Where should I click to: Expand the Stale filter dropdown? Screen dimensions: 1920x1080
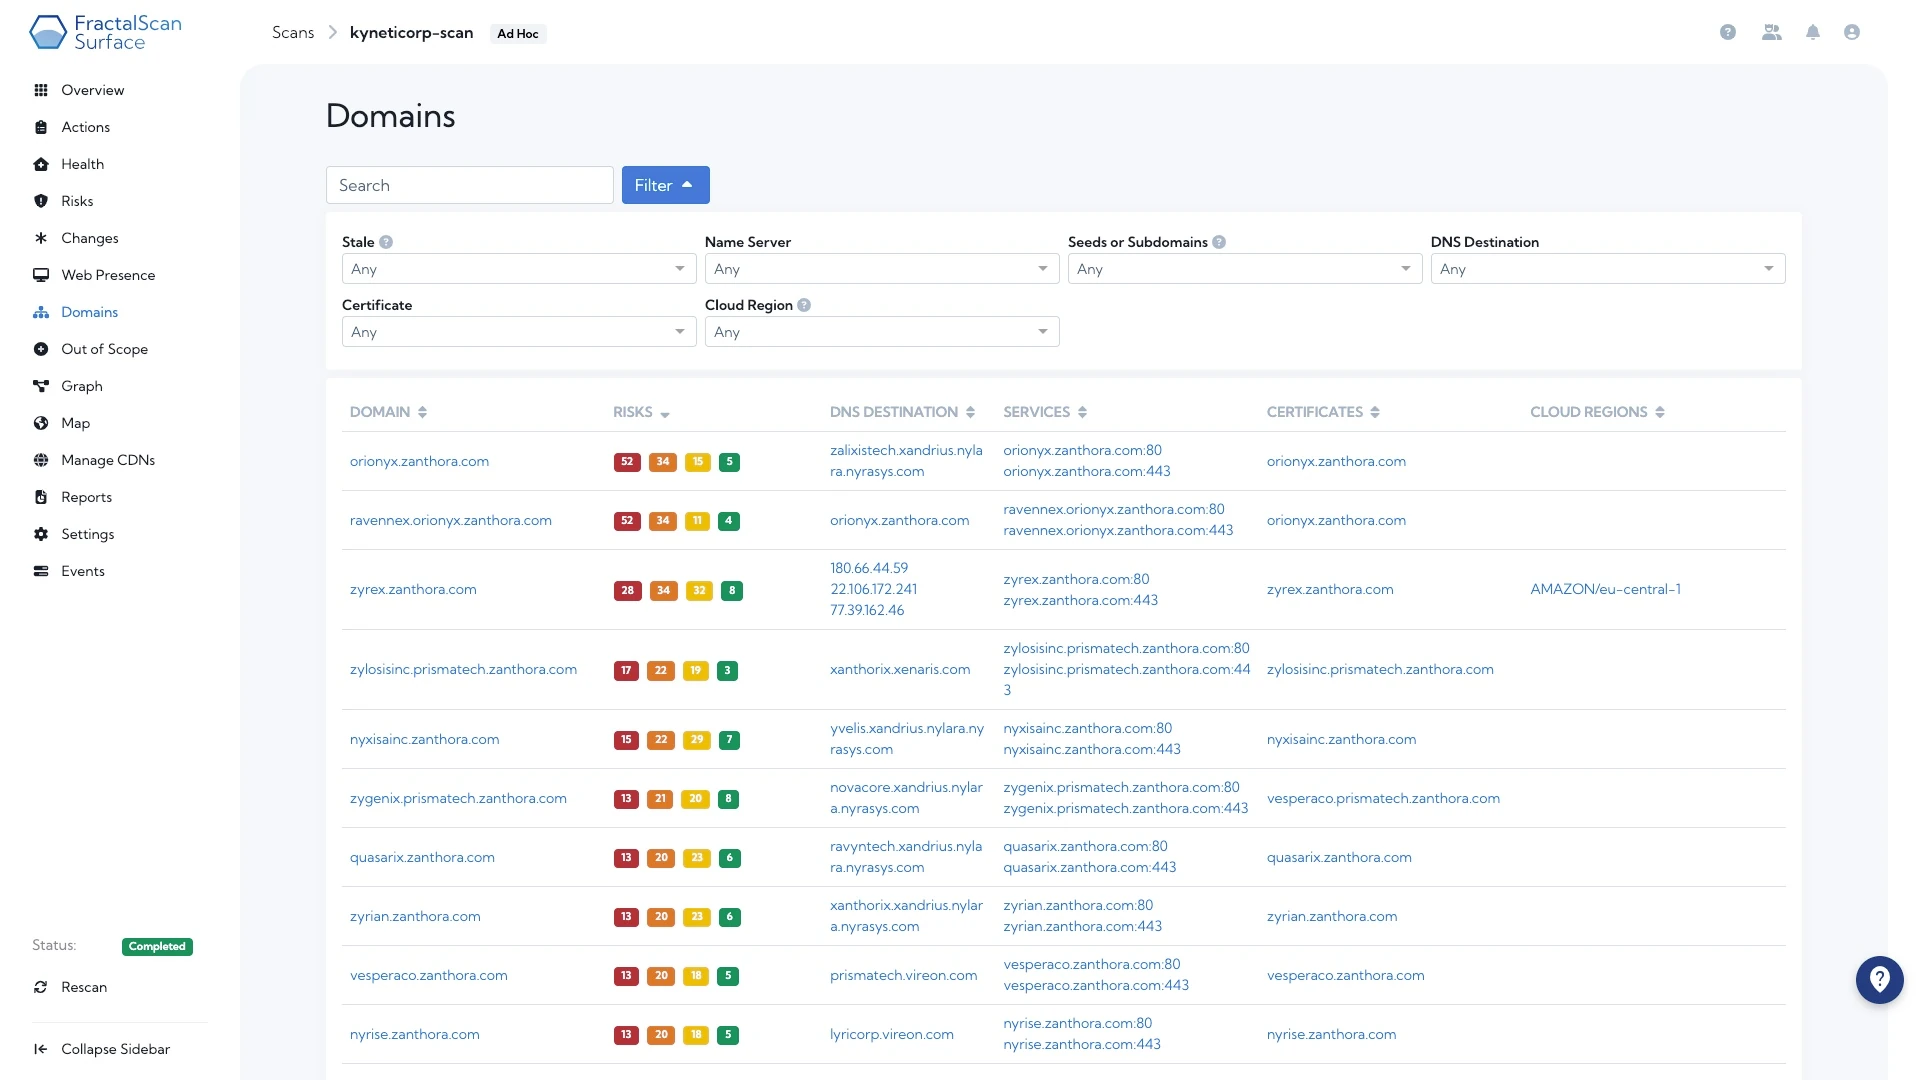(514, 269)
